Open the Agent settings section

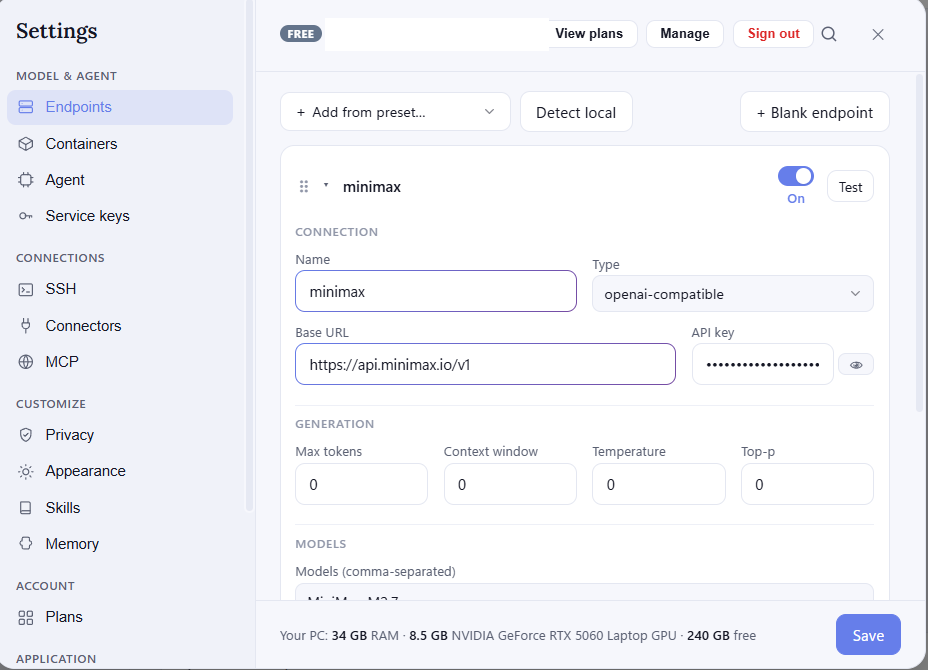click(120, 180)
